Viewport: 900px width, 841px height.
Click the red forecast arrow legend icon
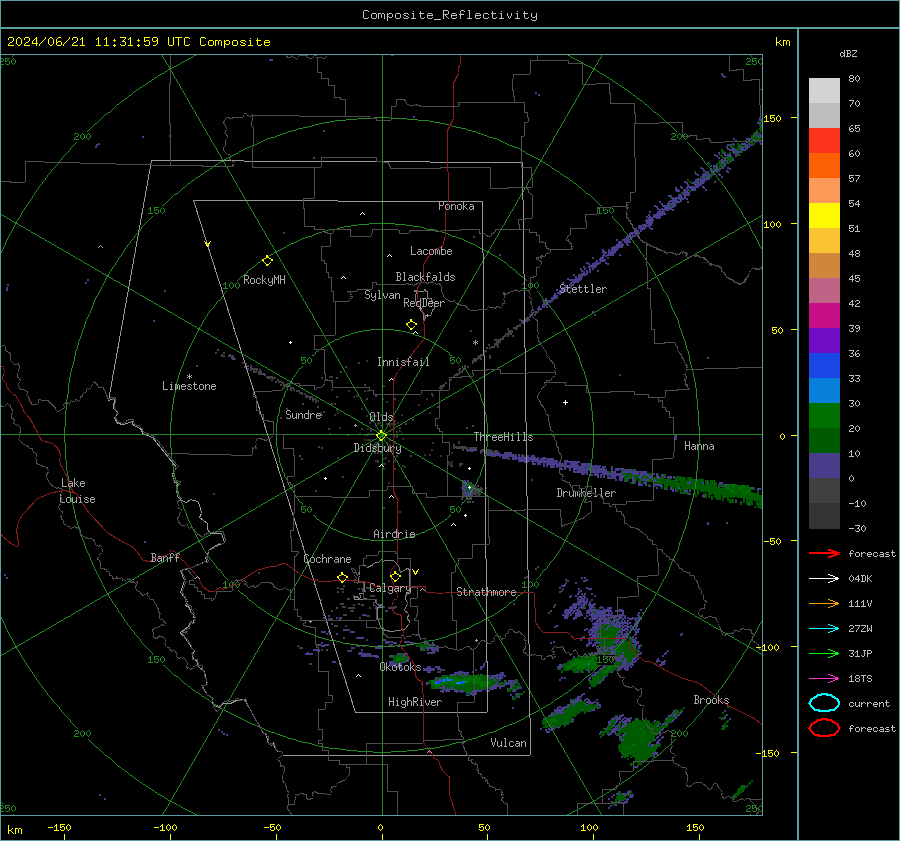click(x=824, y=553)
